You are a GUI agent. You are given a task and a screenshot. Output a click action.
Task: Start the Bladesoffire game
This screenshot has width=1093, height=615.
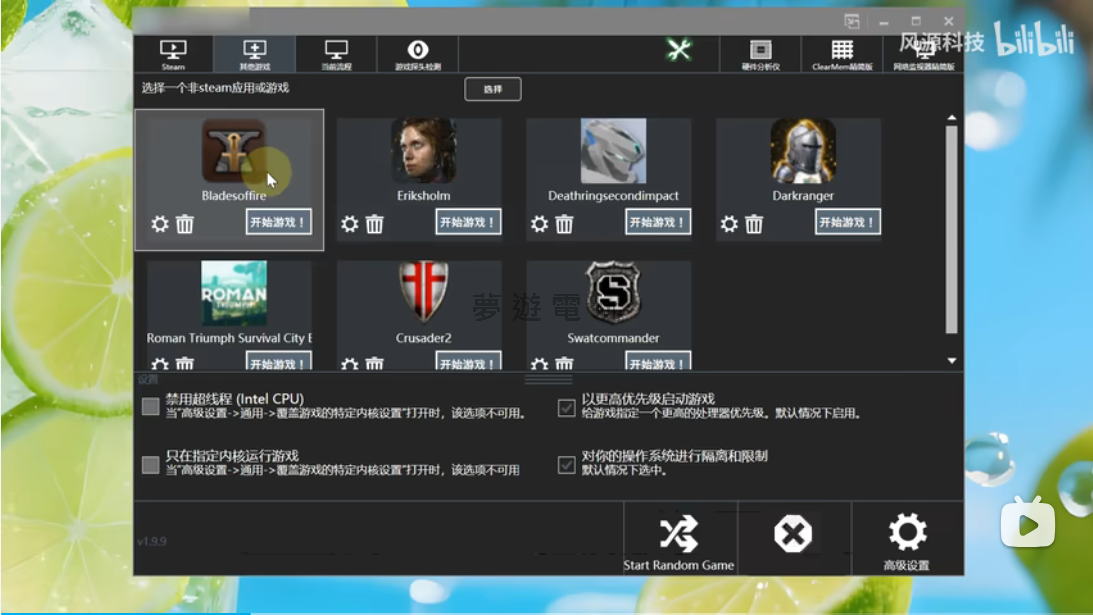tap(278, 222)
